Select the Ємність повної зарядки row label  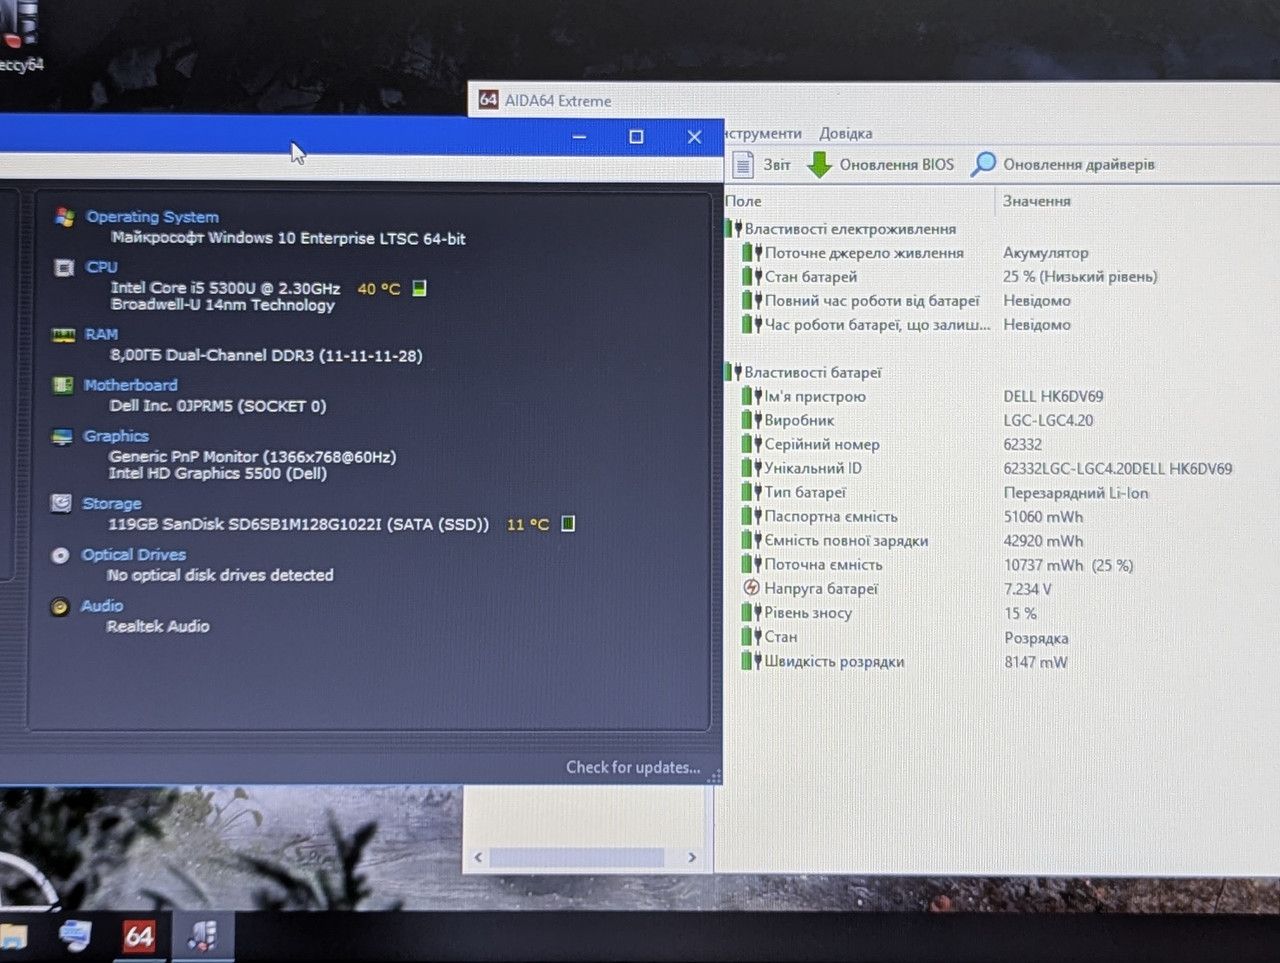tap(846, 540)
